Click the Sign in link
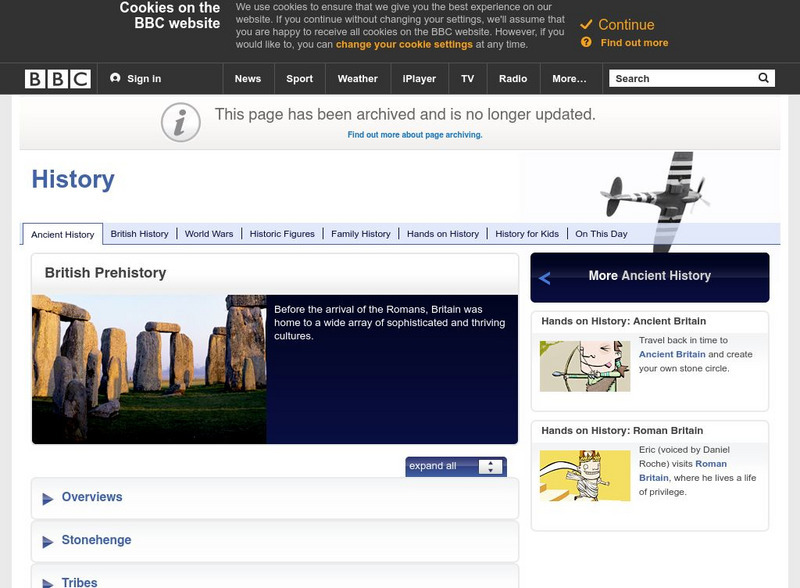800x588 pixels. pos(144,79)
